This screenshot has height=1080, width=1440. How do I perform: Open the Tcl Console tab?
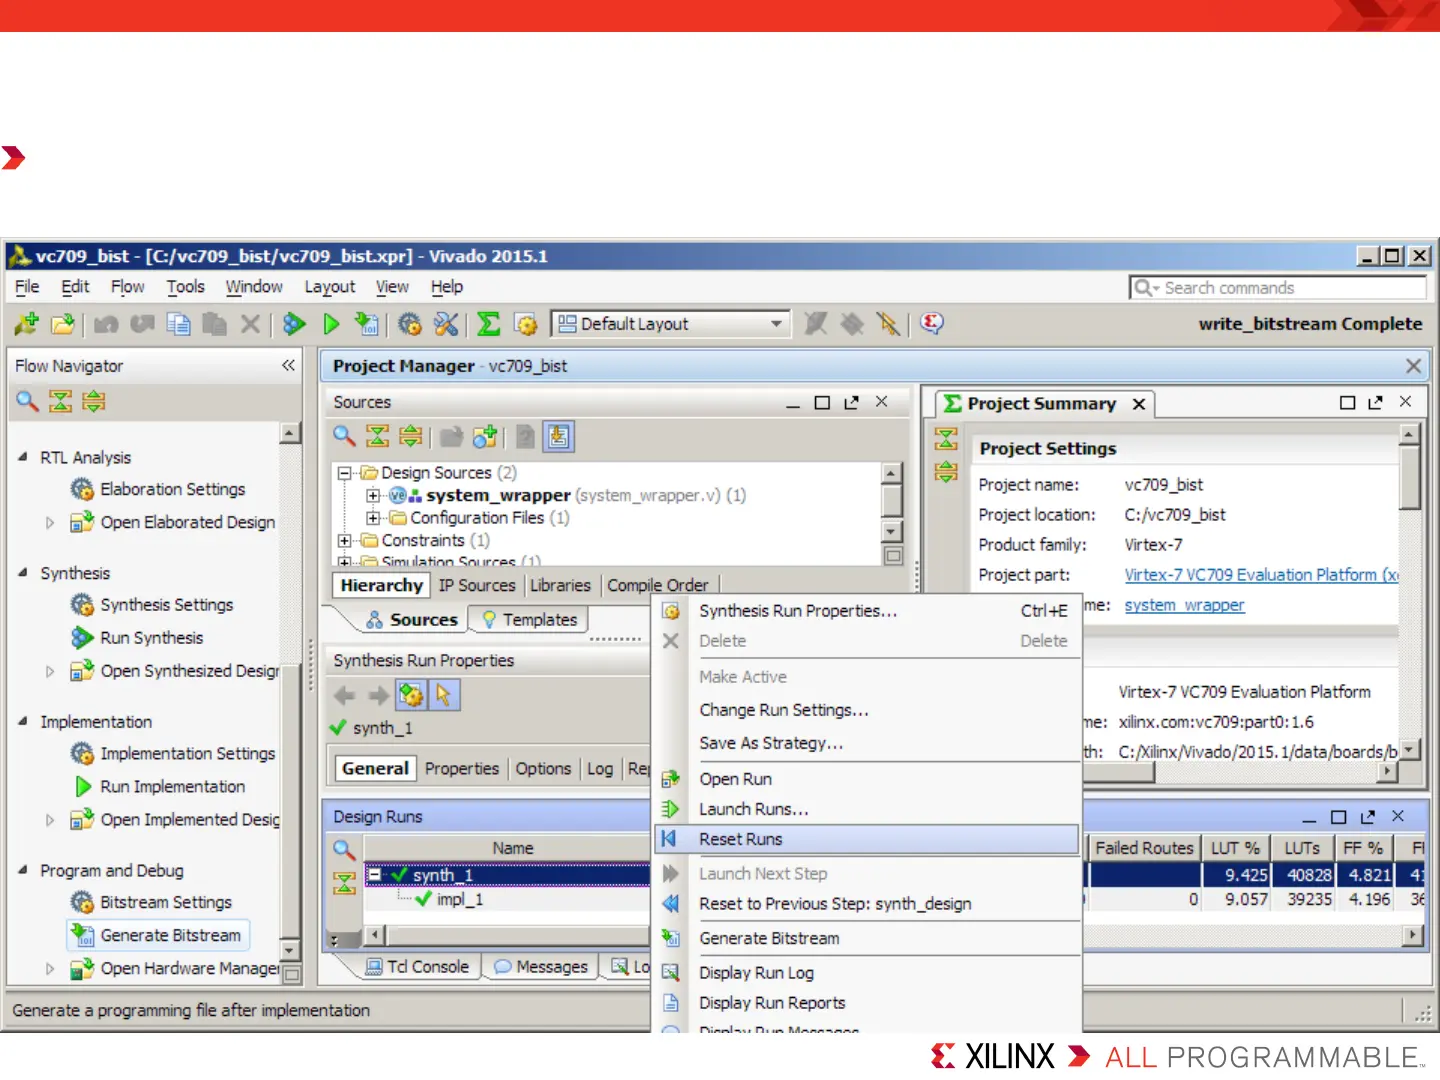(418, 967)
